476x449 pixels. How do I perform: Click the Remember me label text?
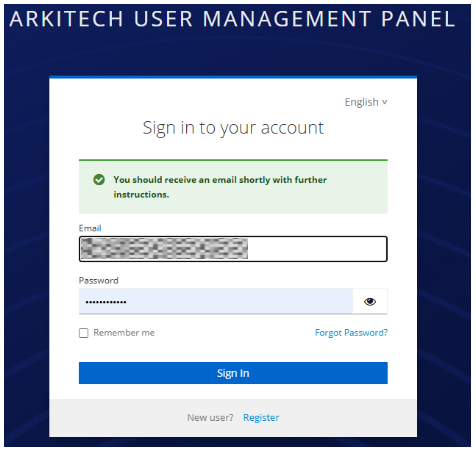coord(124,333)
